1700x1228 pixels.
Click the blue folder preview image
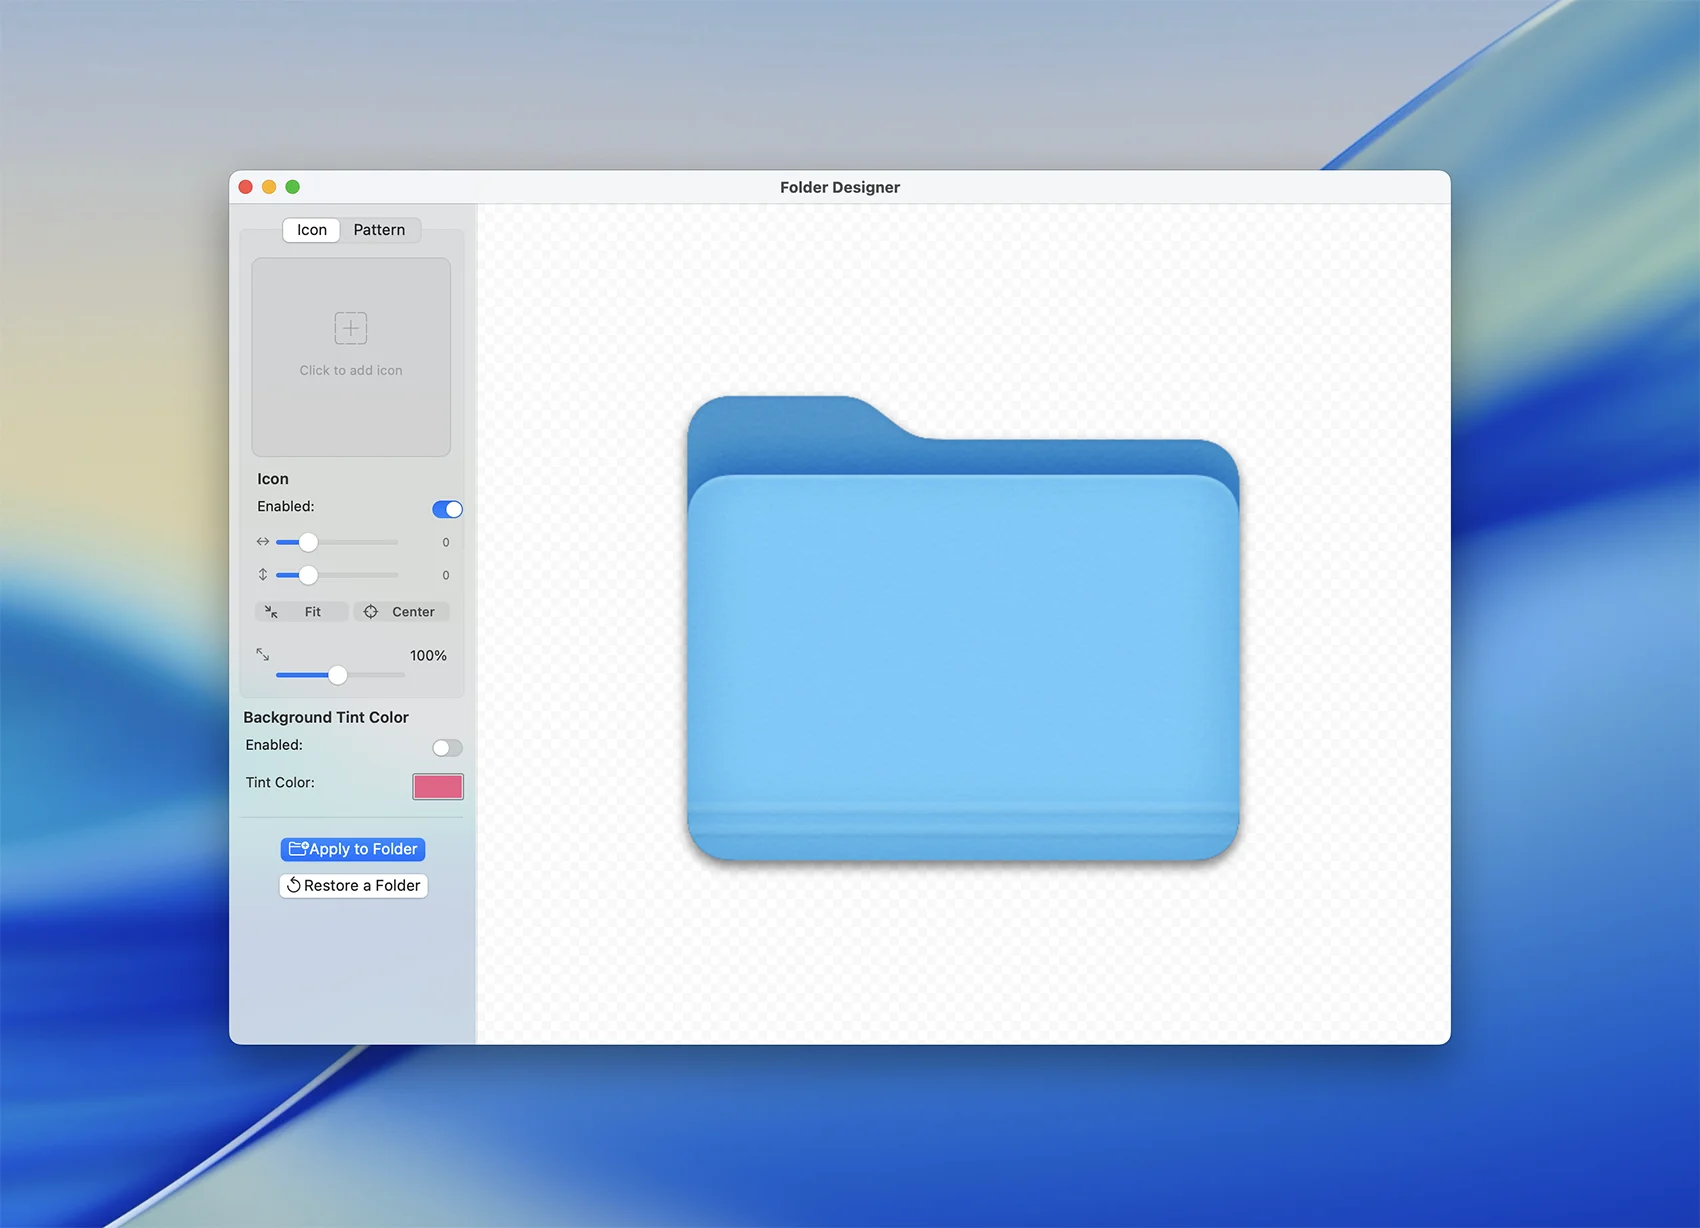(963, 640)
